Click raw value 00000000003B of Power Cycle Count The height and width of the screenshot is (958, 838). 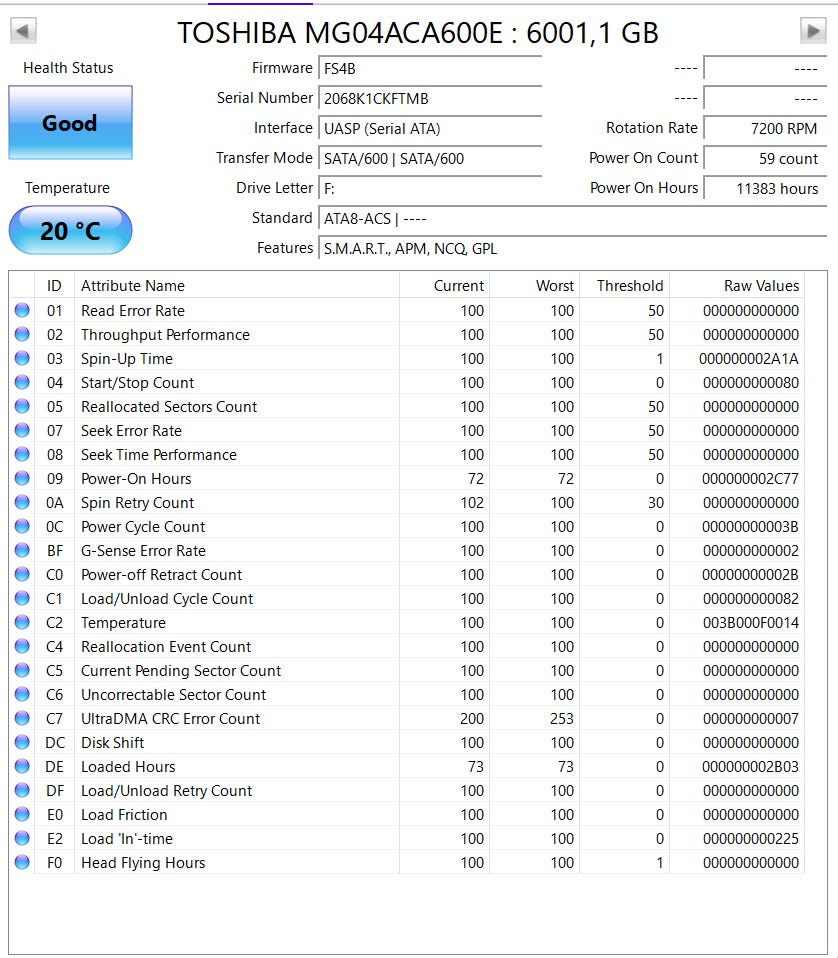(x=750, y=526)
